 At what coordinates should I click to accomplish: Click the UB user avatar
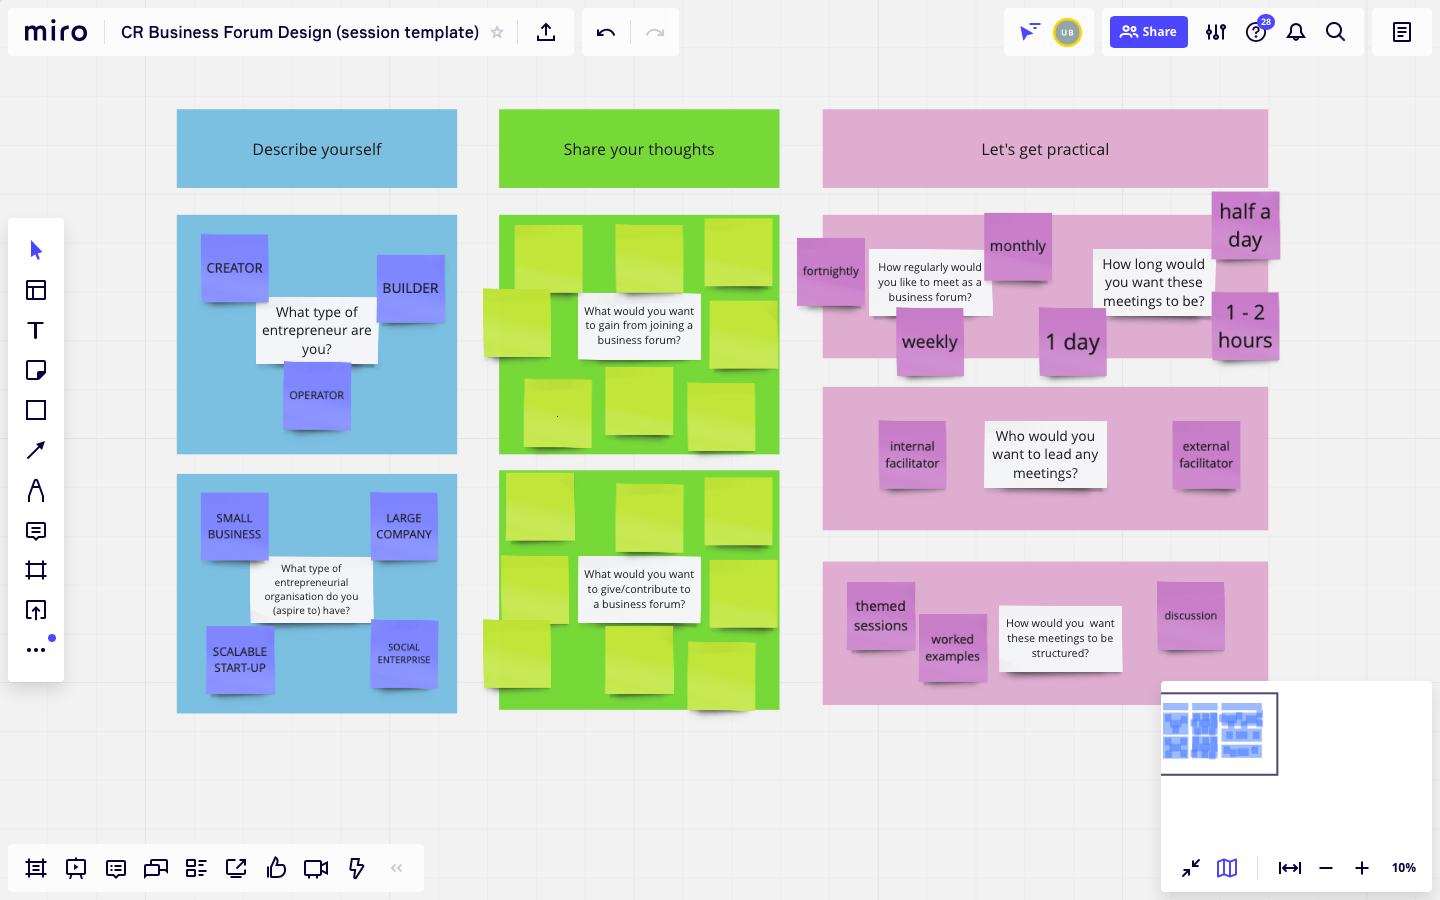(x=1067, y=32)
